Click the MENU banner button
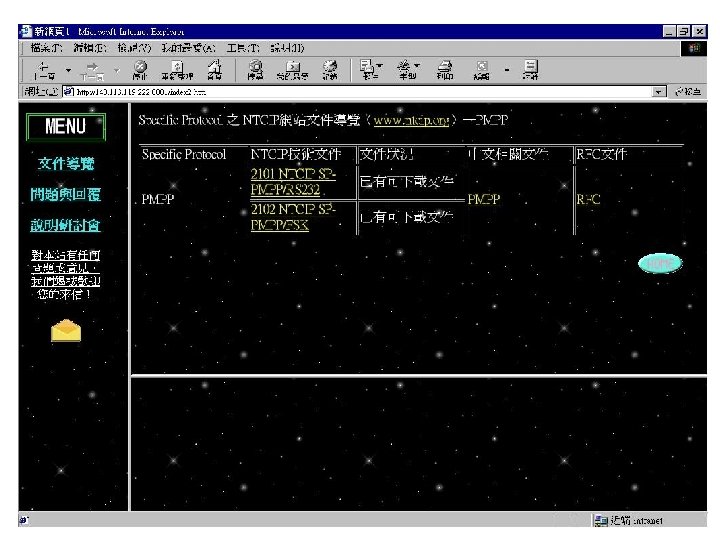Viewport: 720px width, 540px height. (66, 126)
